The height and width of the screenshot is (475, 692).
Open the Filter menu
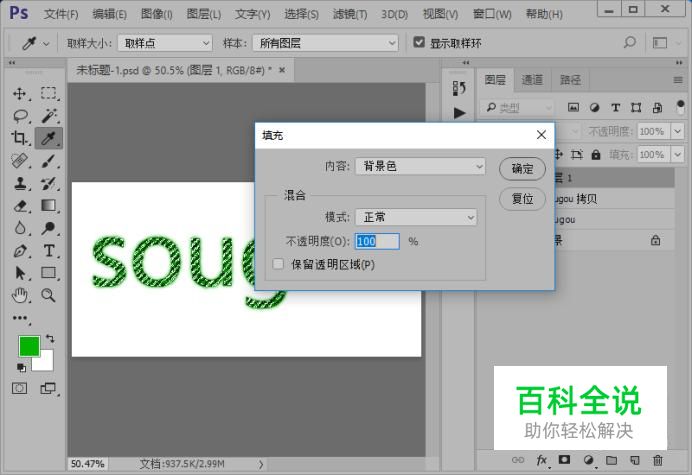point(350,14)
